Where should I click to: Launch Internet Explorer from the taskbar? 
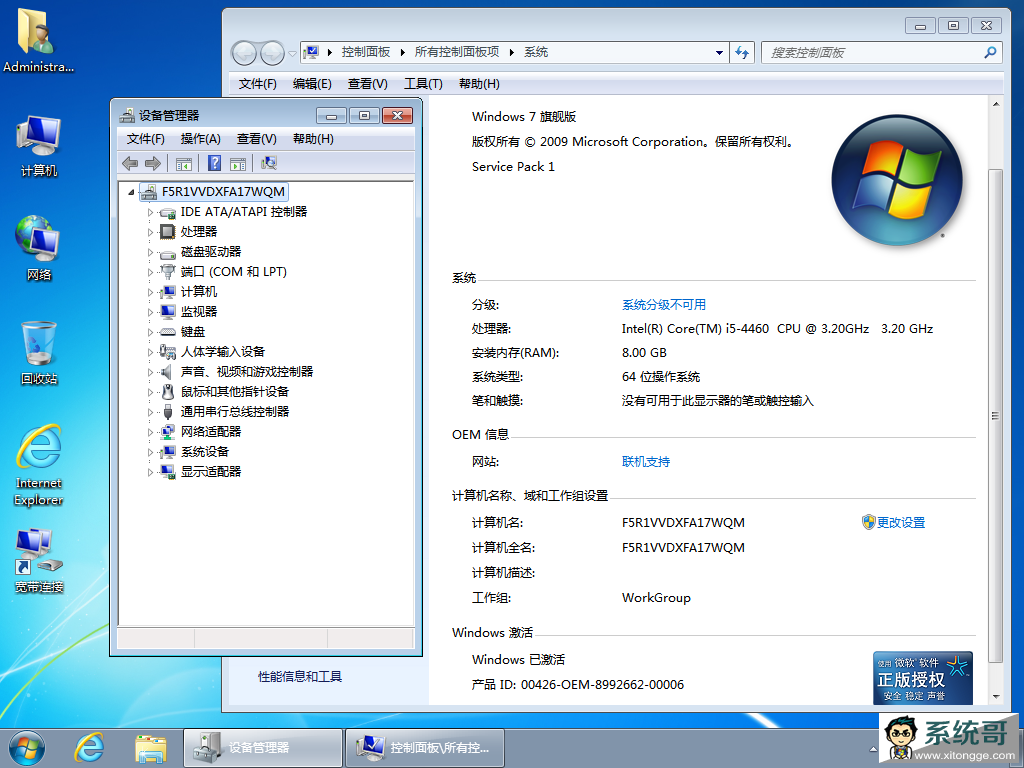point(89,748)
